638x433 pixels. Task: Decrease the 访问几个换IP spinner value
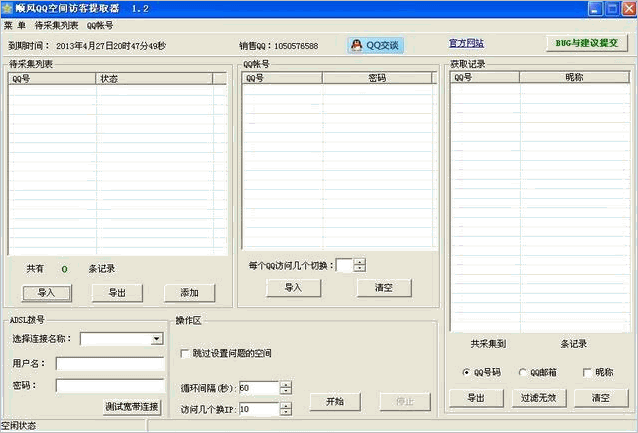tap(286, 412)
